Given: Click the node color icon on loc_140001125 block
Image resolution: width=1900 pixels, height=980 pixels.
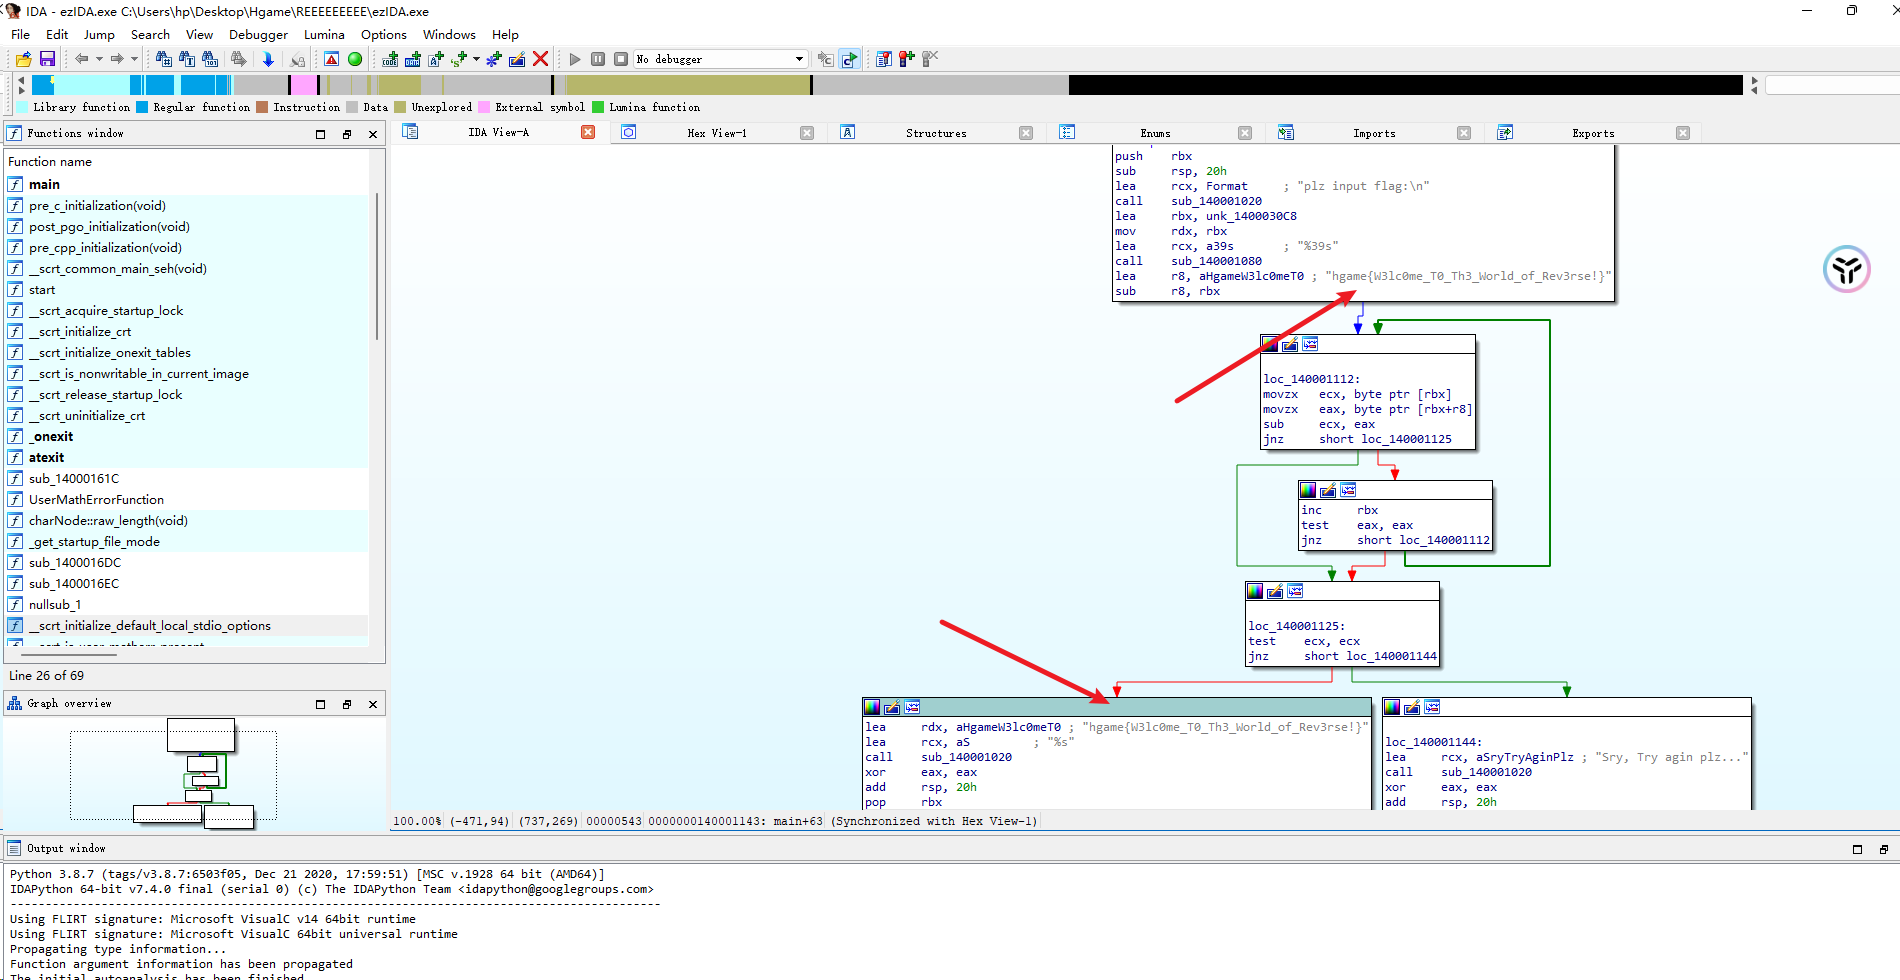Looking at the screenshot, I should 1255,591.
